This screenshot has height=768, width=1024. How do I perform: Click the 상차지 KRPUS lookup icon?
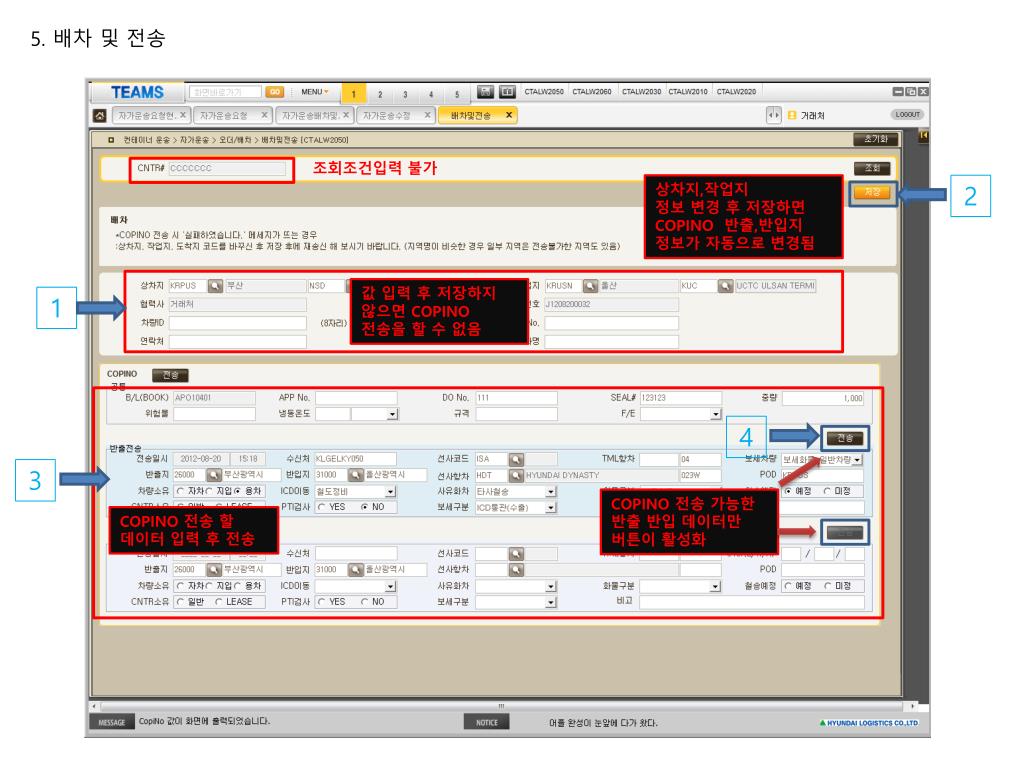point(215,286)
